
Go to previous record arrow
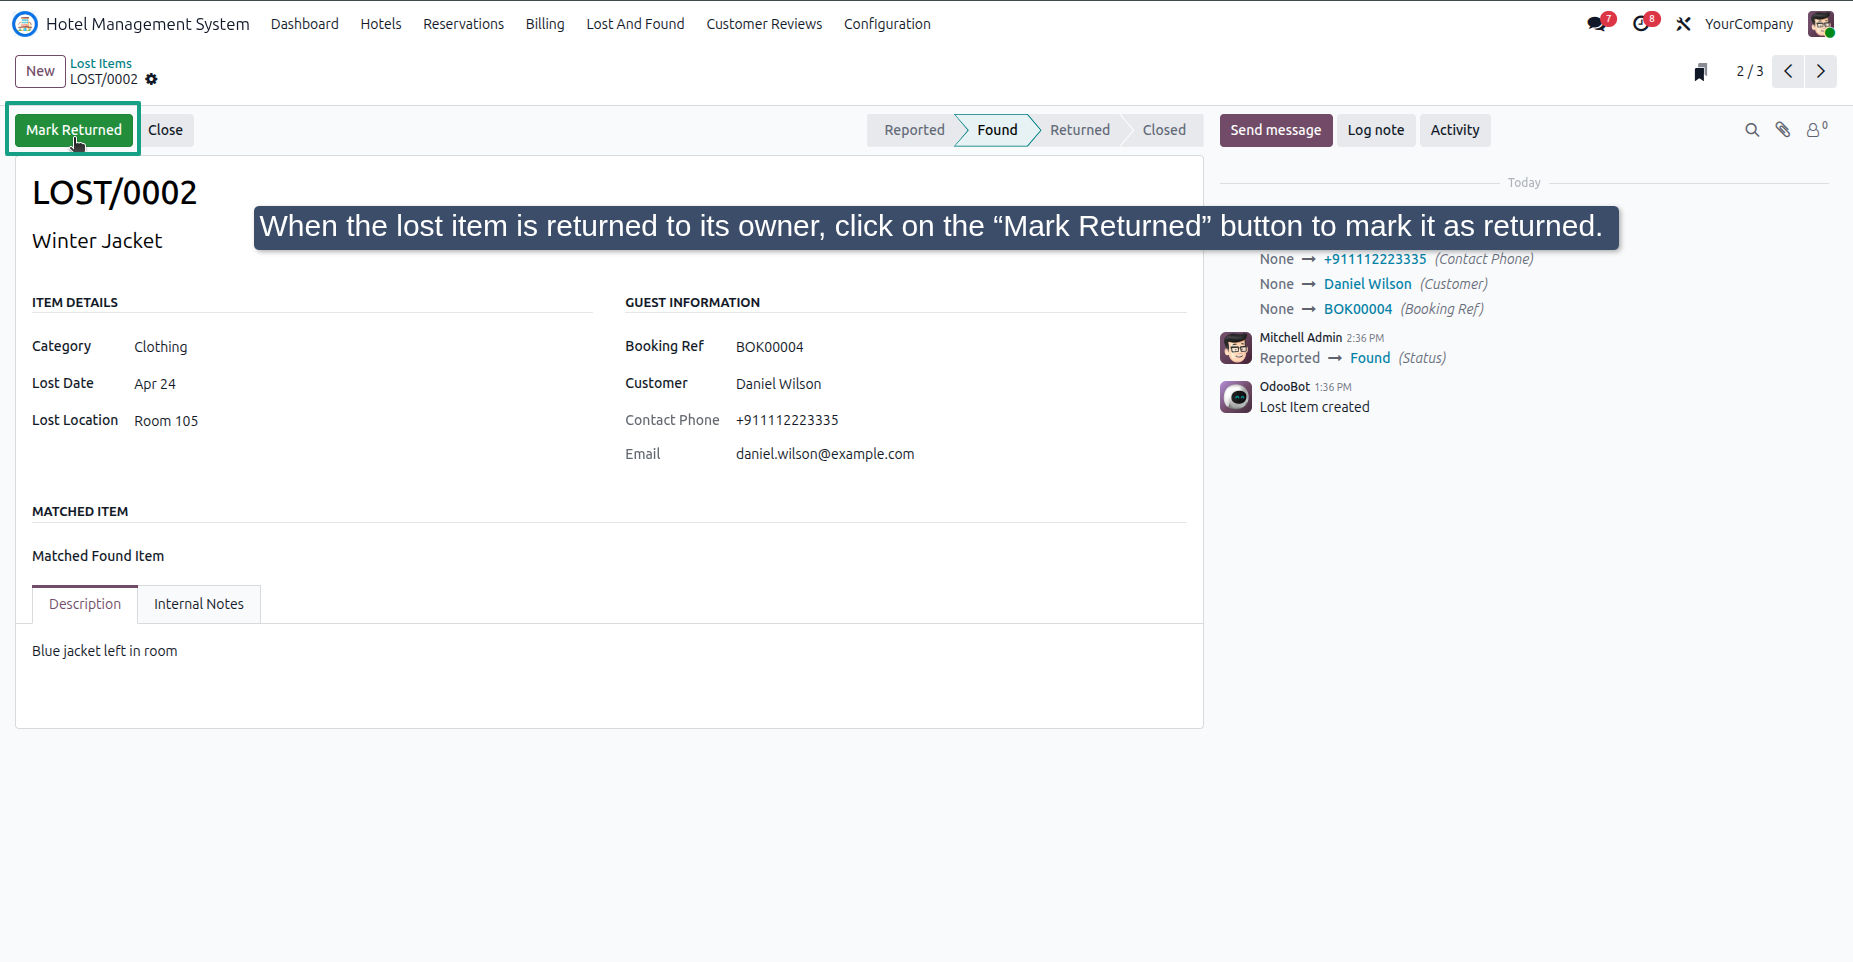pyautogui.click(x=1788, y=71)
